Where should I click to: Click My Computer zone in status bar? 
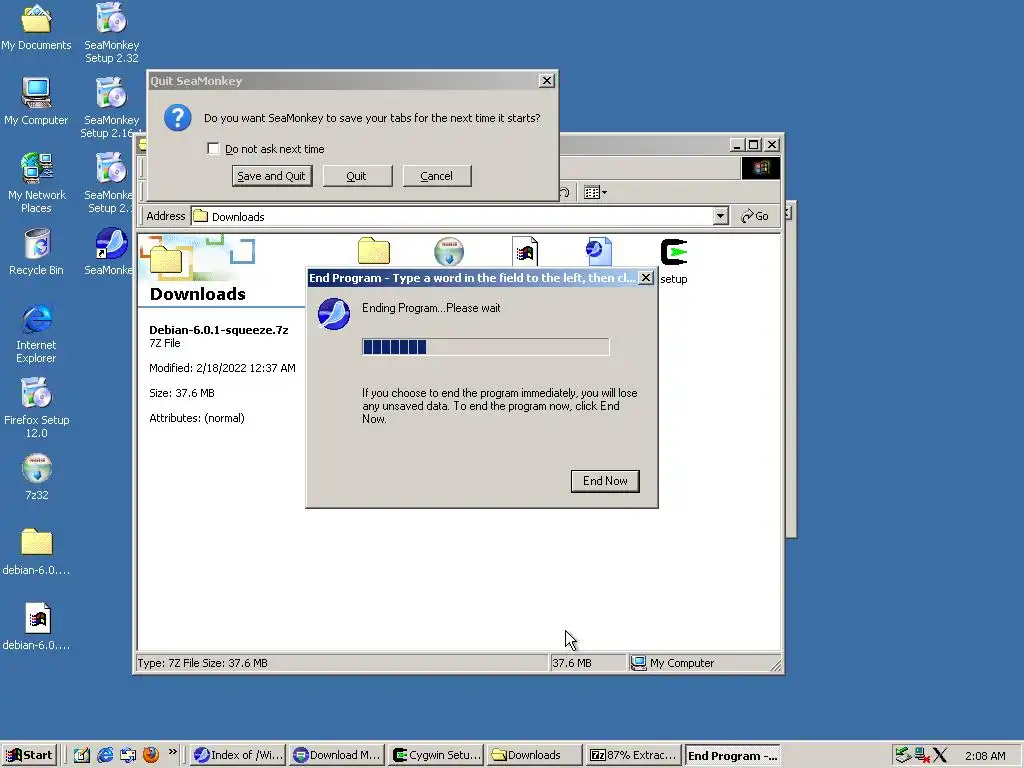tap(703, 663)
